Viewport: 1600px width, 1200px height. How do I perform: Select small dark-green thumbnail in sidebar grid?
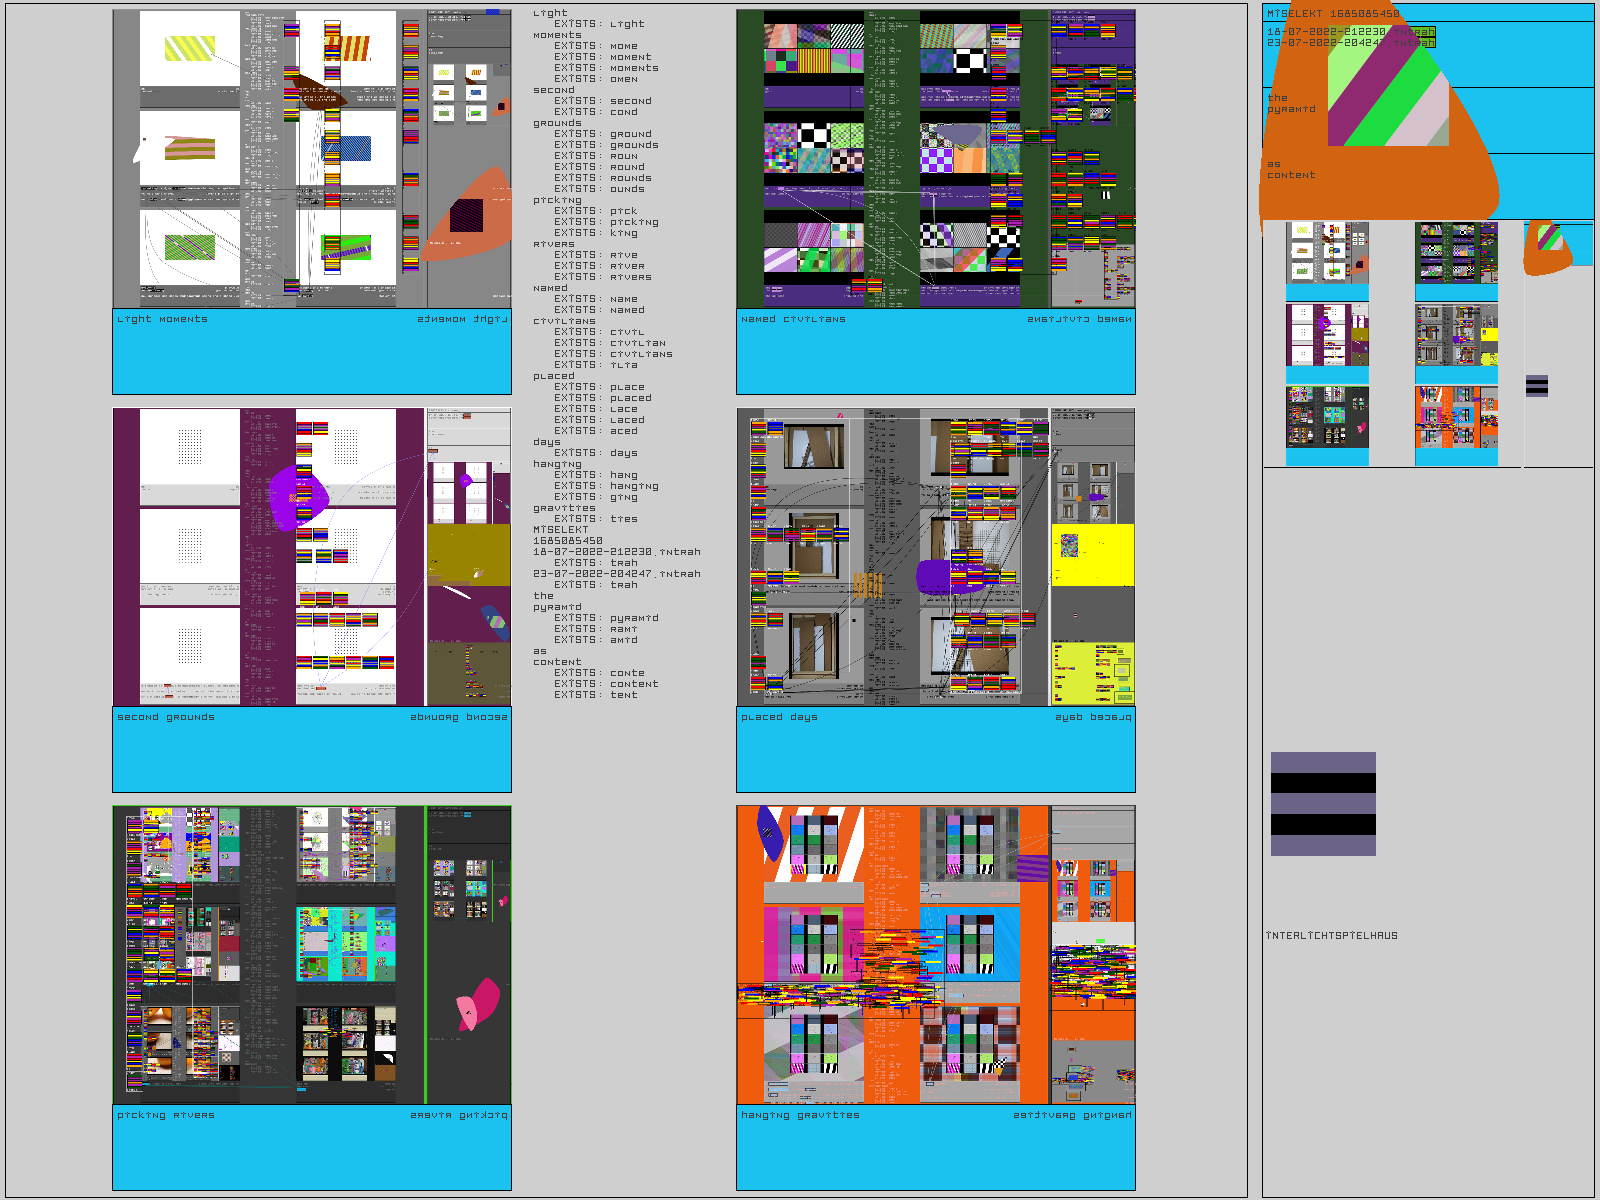tap(1456, 253)
